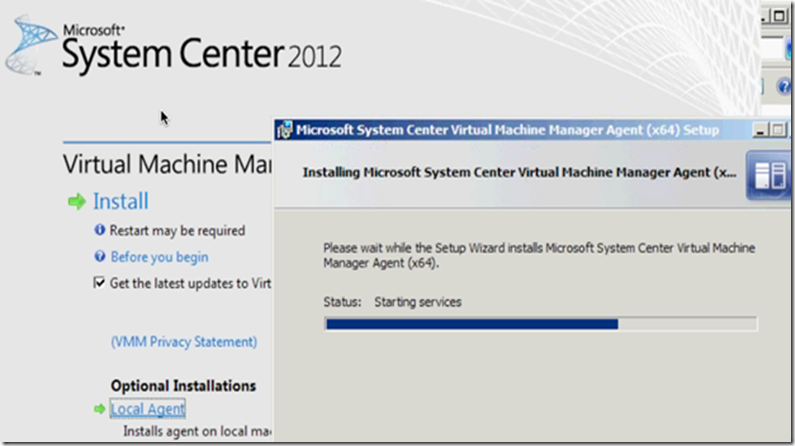Click the maximize button of Setup dialog
Screen dimensions: 795x446
(x=778, y=129)
